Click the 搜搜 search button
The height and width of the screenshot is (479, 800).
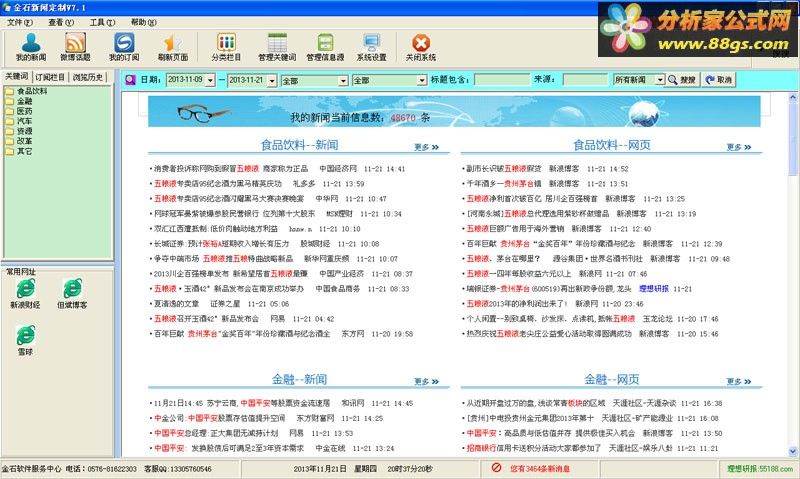(x=682, y=80)
